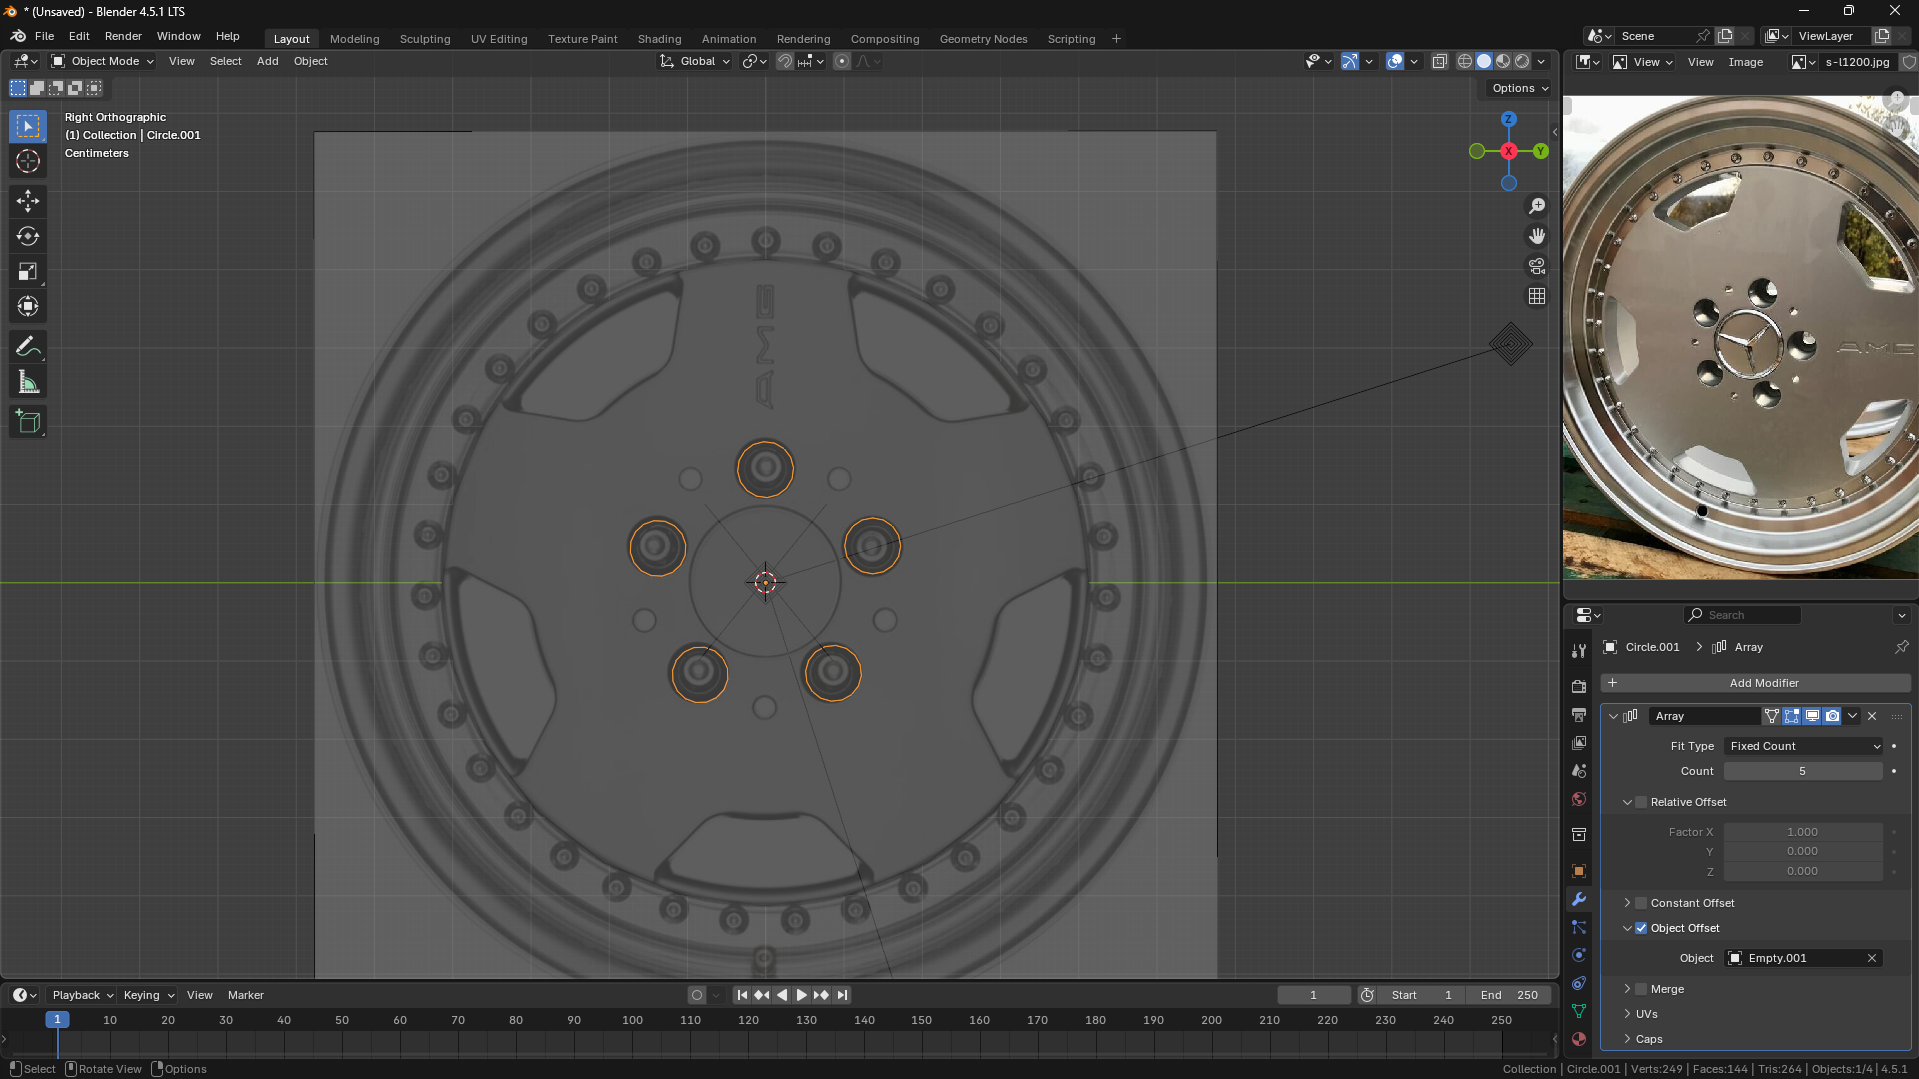Open the Object Mode dropdown
The width and height of the screenshot is (1919, 1079).
(103, 61)
